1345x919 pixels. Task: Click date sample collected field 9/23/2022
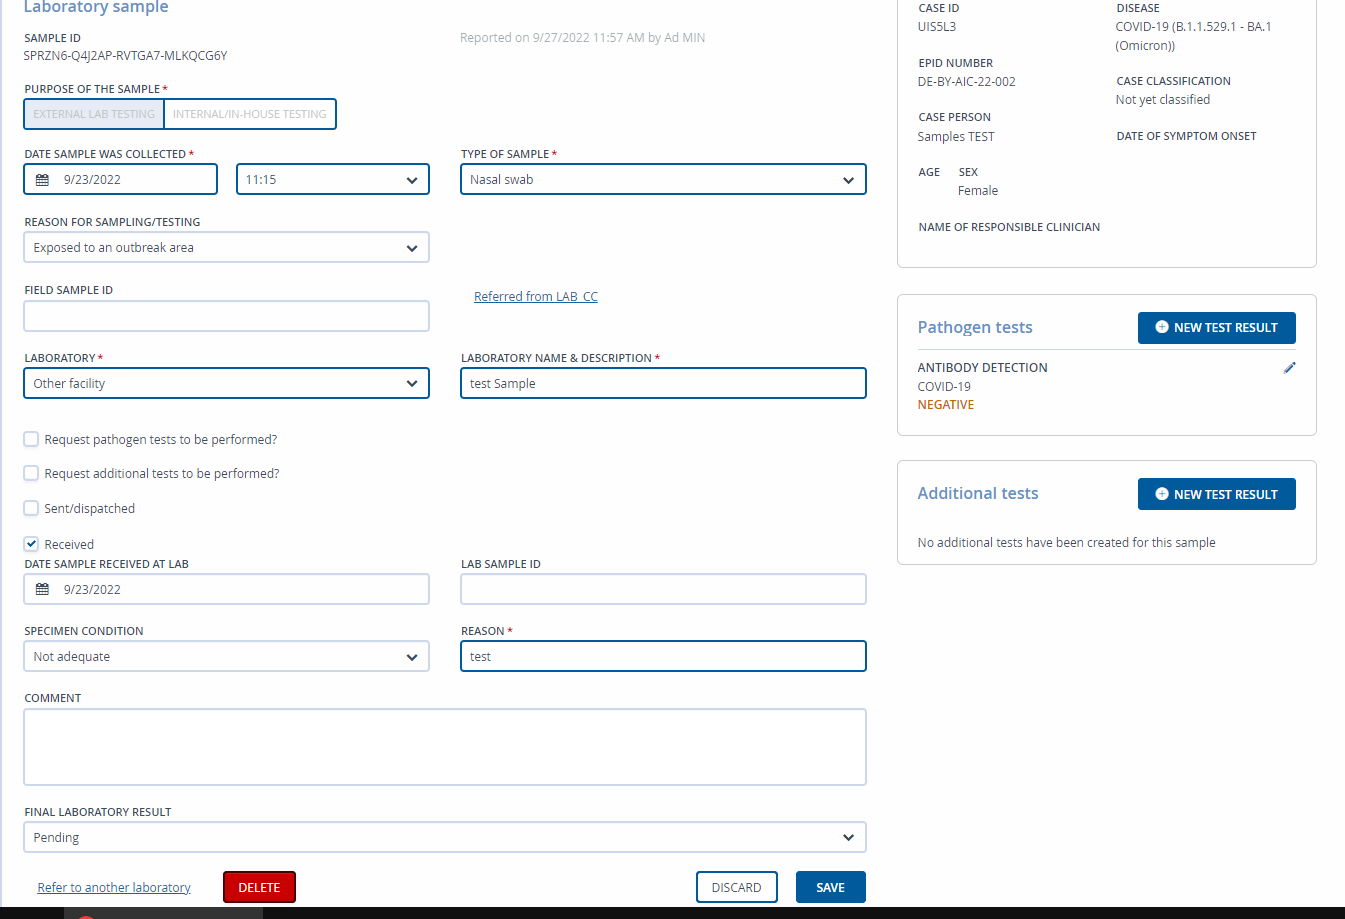(120, 179)
